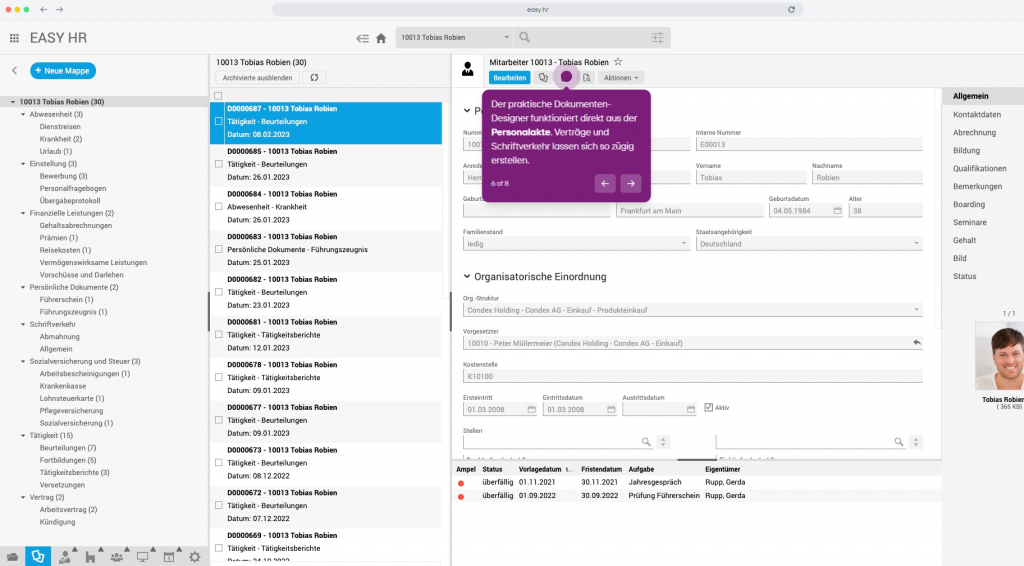Viewport: 1024px width, 566px height.
Task: Collapse the Organisatorische Einordnung section
Action: [467, 277]
